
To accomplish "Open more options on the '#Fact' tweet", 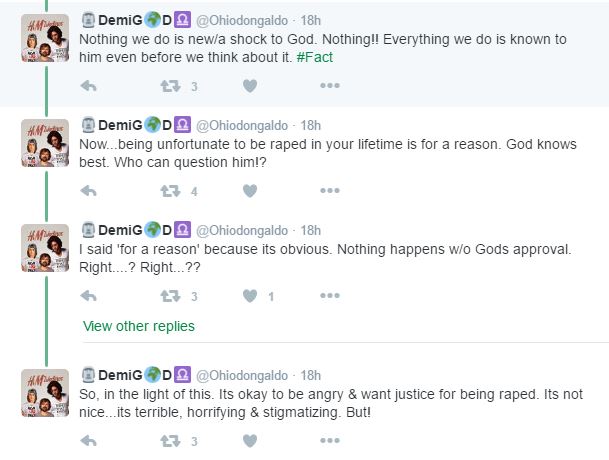I will tap(329, 86).
